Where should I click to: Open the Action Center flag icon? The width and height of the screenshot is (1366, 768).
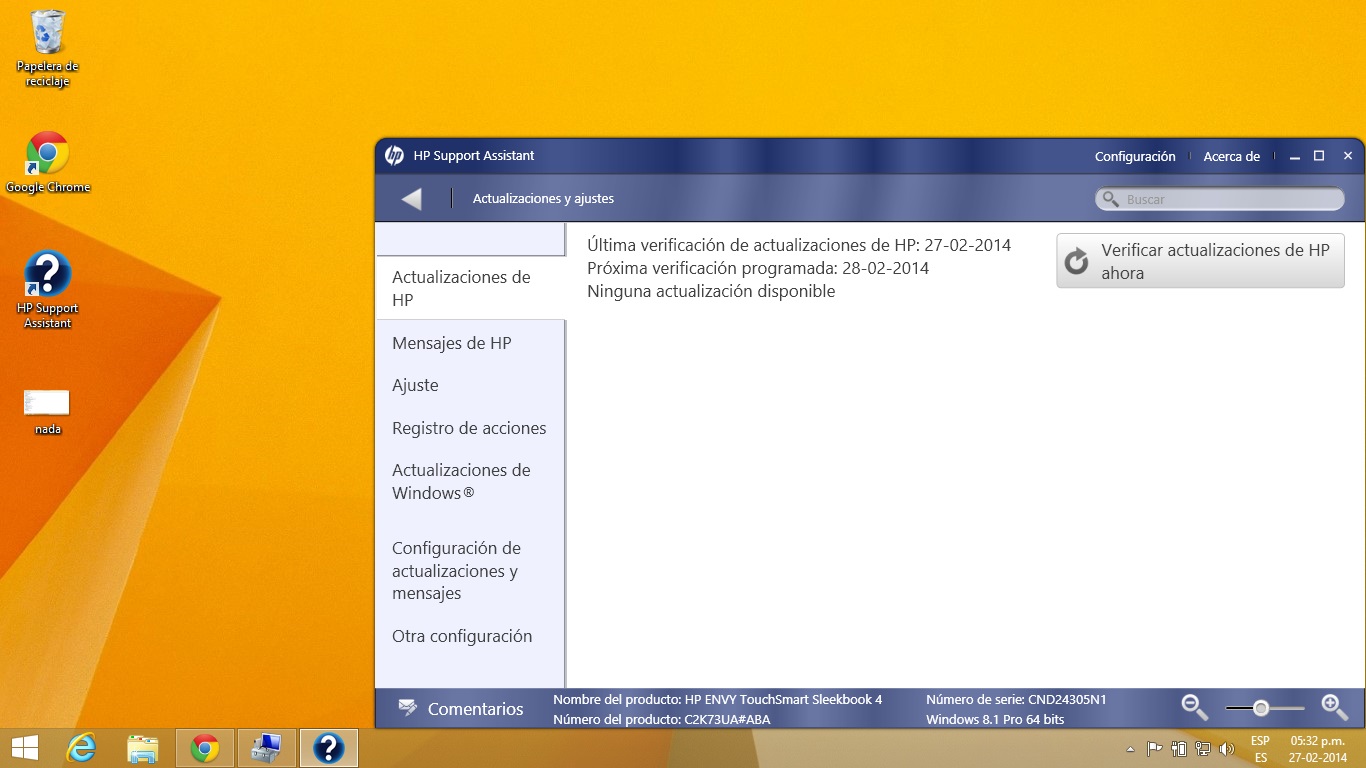coord(1154,748)
